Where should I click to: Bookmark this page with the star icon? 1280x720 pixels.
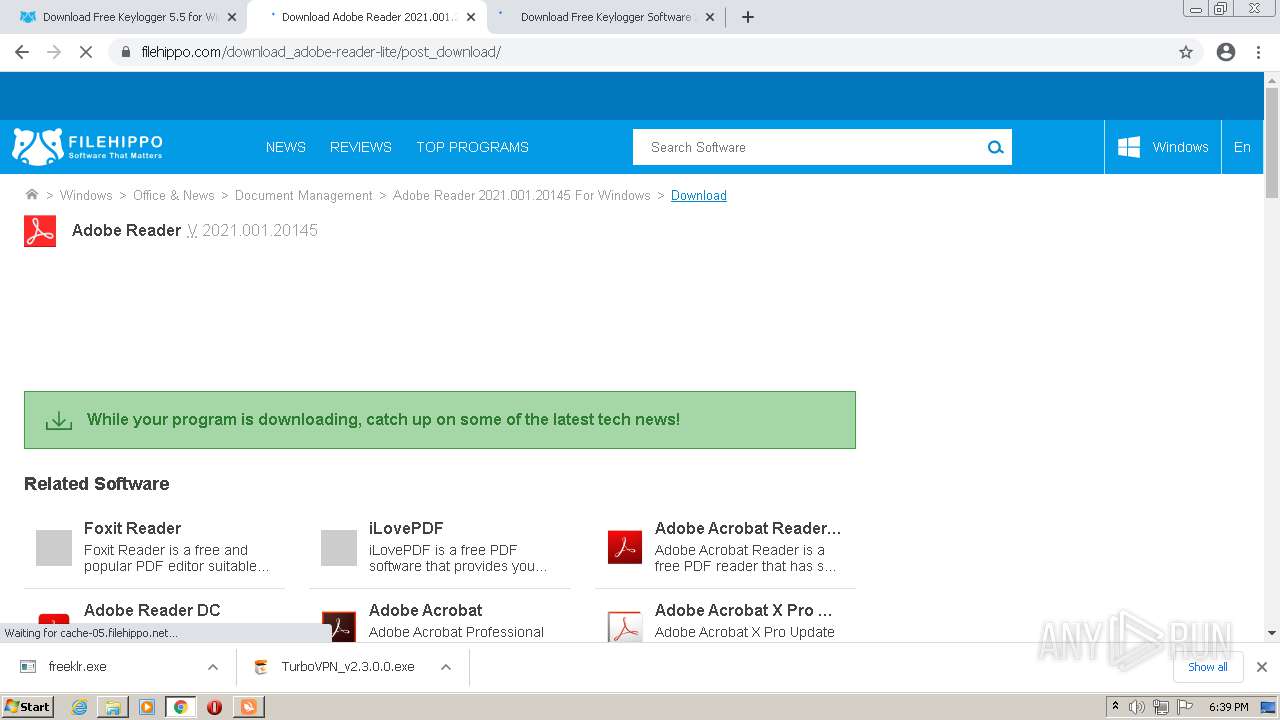[x=1186, y=52]
